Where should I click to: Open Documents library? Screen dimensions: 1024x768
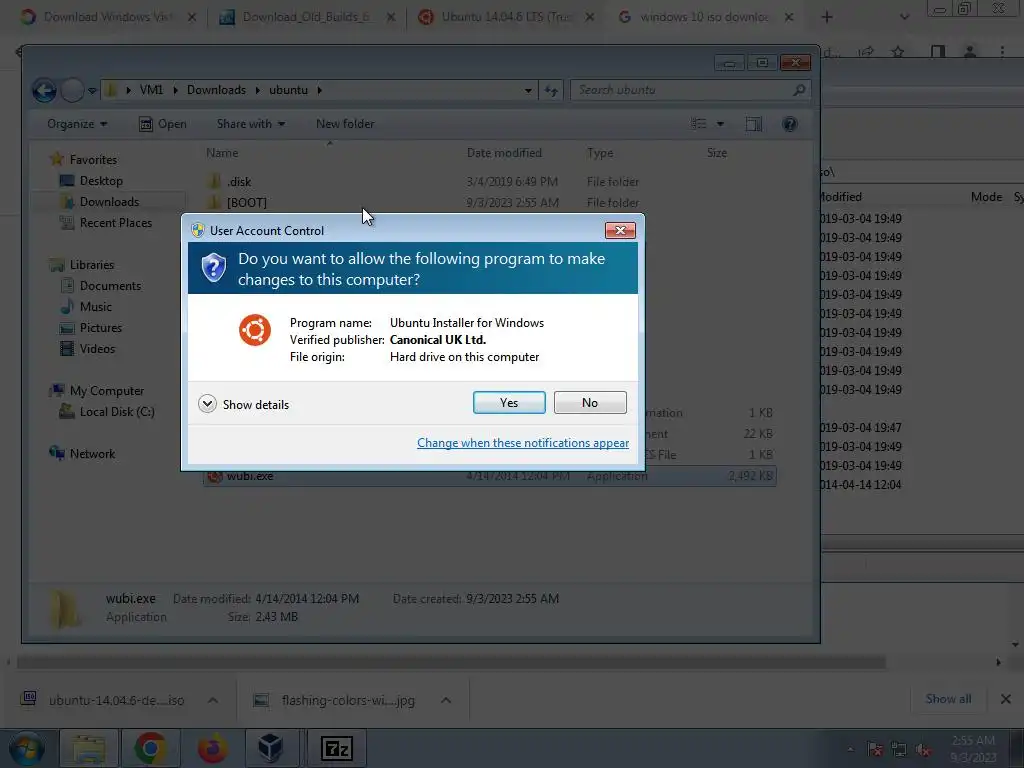pyautogui.click(x=100, y=285)
